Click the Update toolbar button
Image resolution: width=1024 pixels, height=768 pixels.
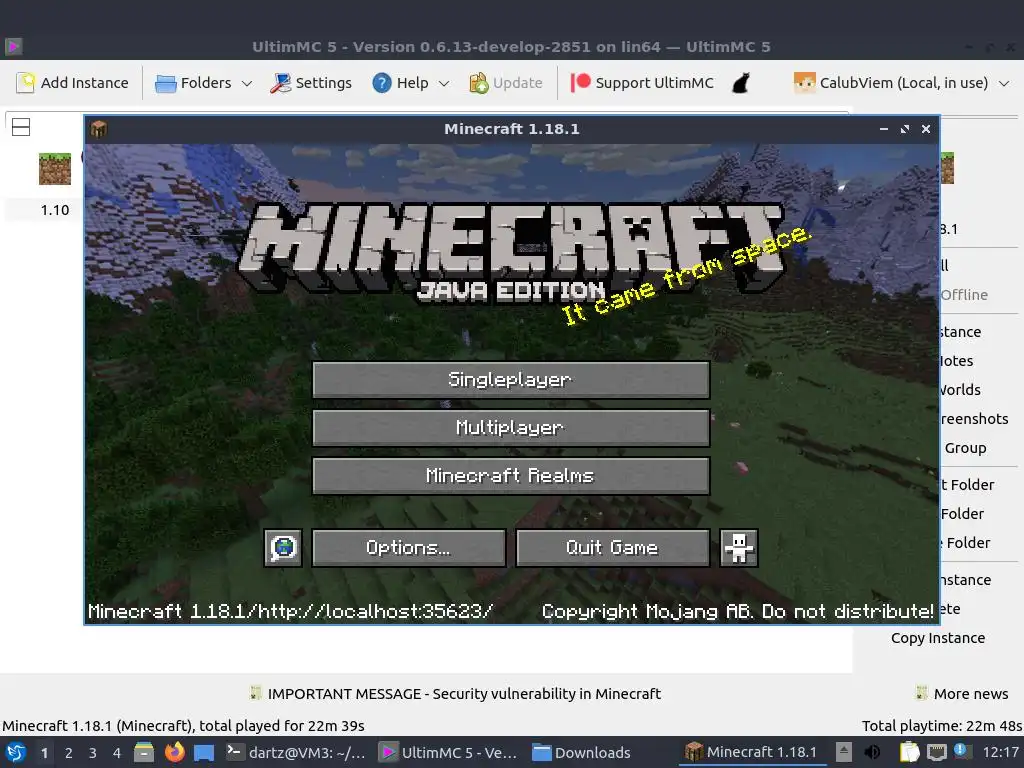(505, 83)
